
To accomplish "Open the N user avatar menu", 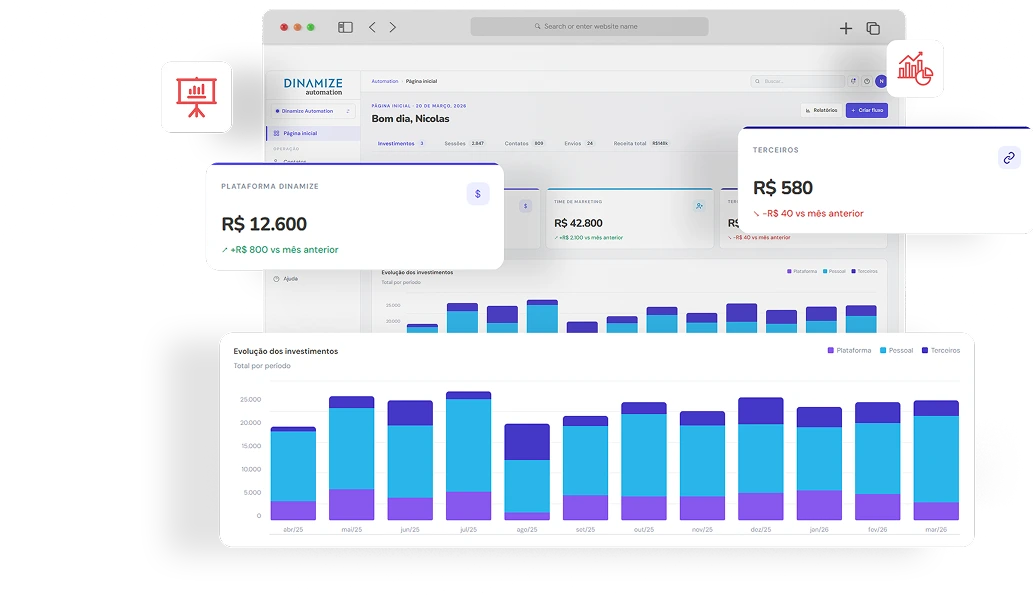I will pos(881,81).
